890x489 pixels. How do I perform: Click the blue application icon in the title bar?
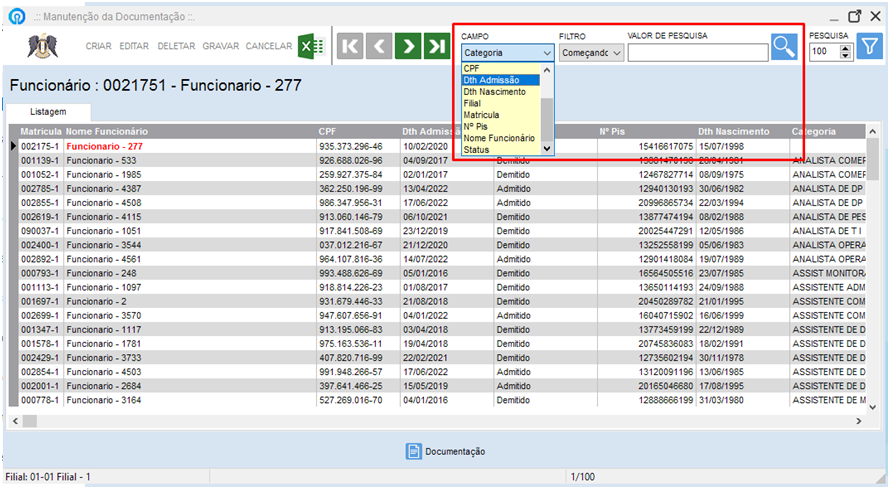(x=17, y=16)
